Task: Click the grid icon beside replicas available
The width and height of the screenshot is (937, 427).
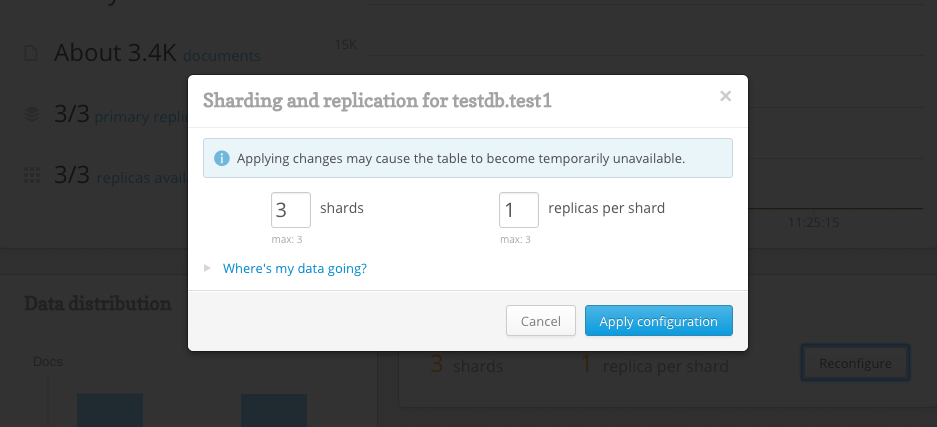Action: [x=32, y=176]
